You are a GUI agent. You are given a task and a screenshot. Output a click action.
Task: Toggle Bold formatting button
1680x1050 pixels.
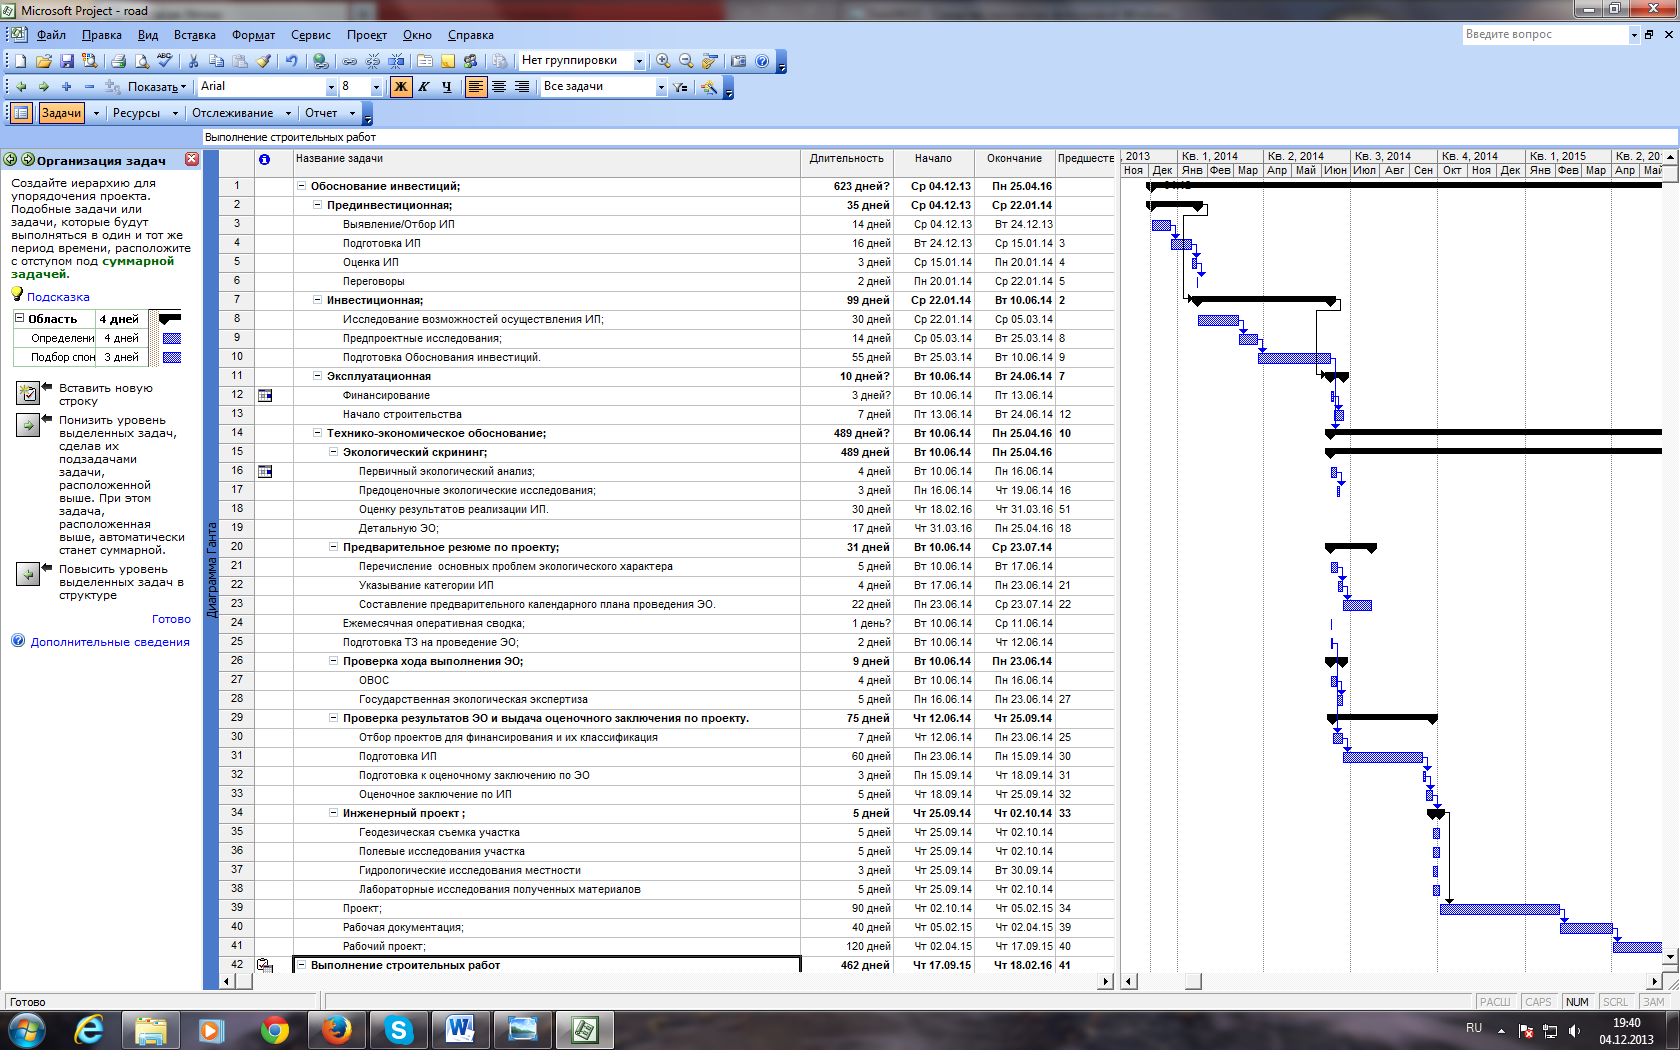pos(400,87)
